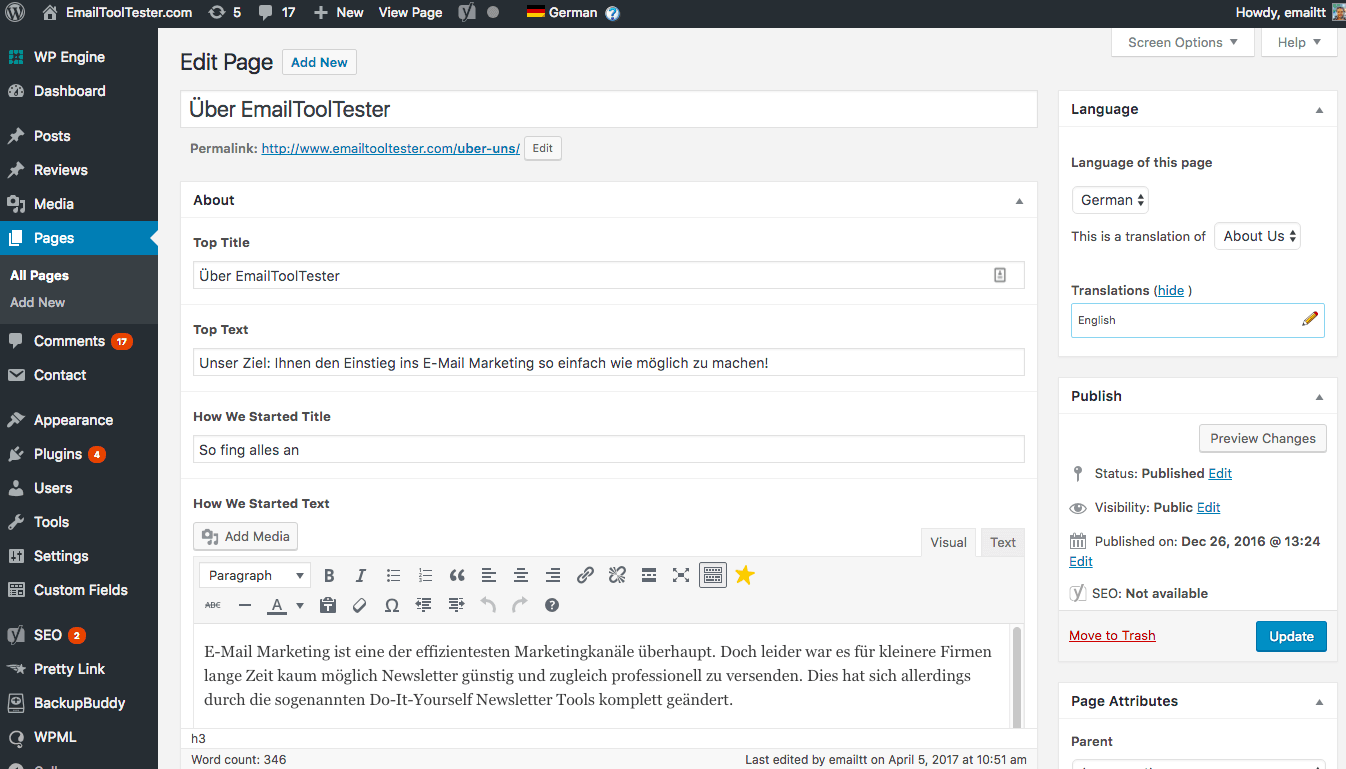The width and height of the screenshot is (1346, 769).
Task: Click the editor vertical scrollbar
Action: point(1017,678)
